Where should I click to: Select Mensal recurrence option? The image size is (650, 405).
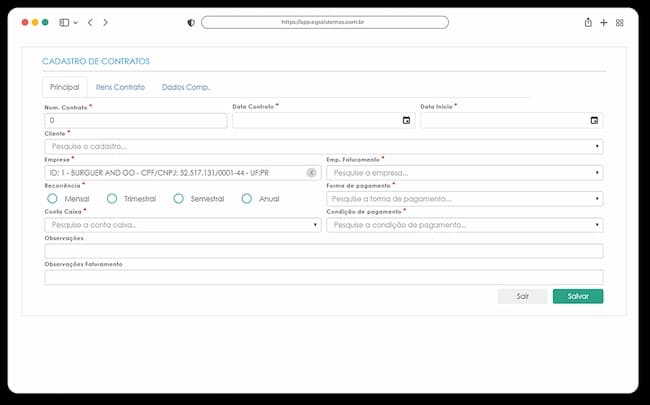coord(52,199)
